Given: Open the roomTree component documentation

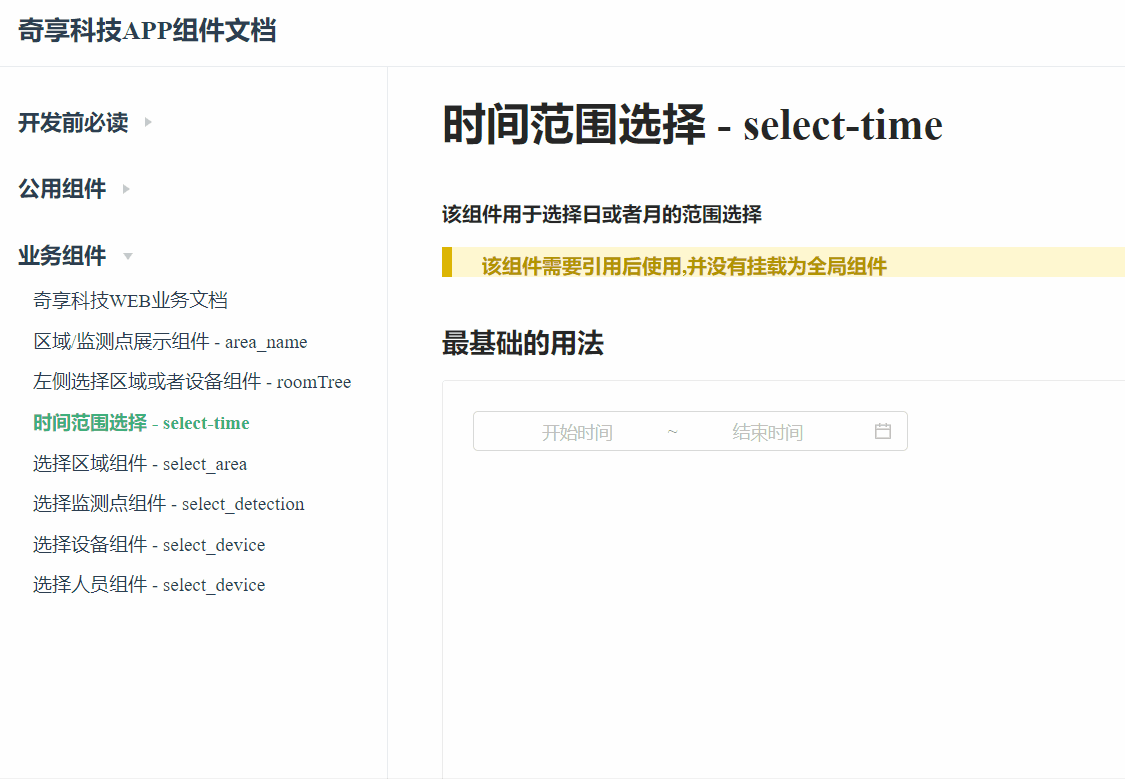Looking at the screenshot, I should click(191, 381).
